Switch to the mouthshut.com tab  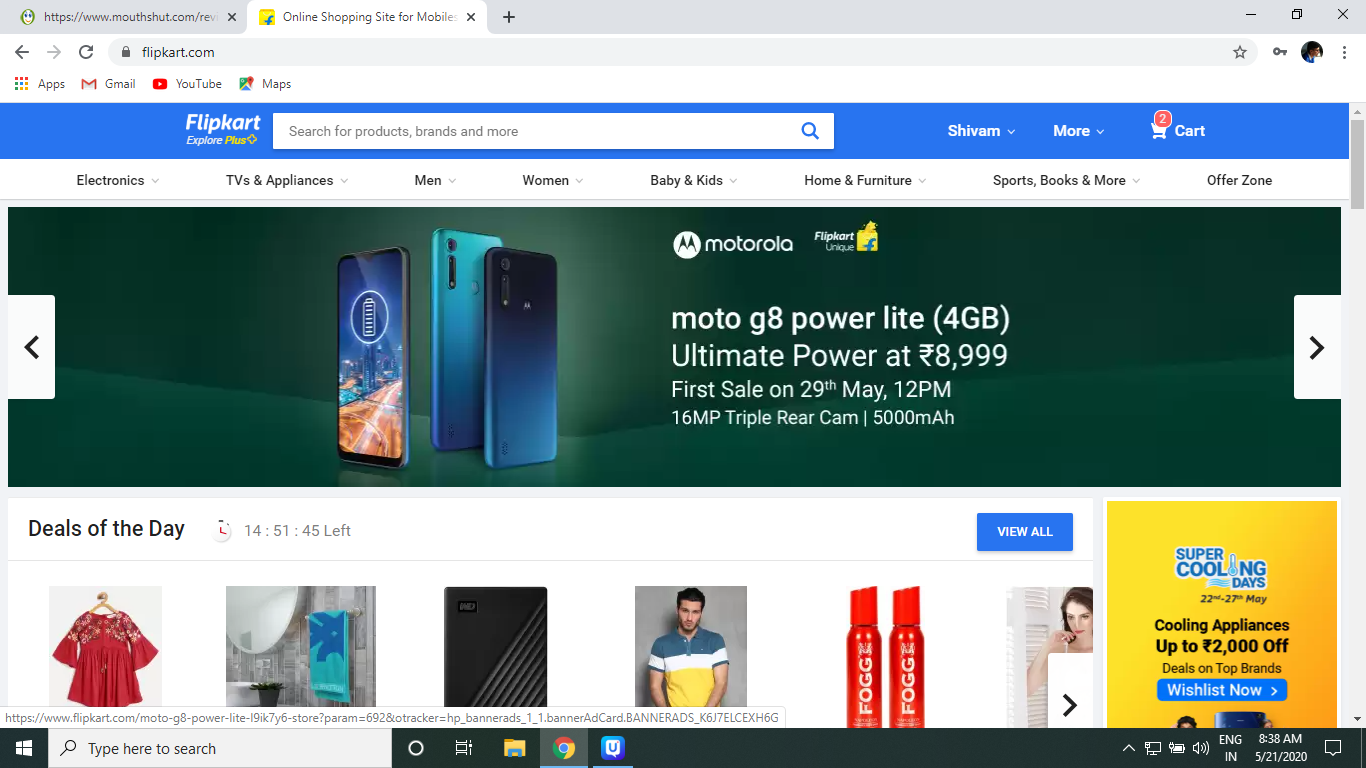click(130, 17)
